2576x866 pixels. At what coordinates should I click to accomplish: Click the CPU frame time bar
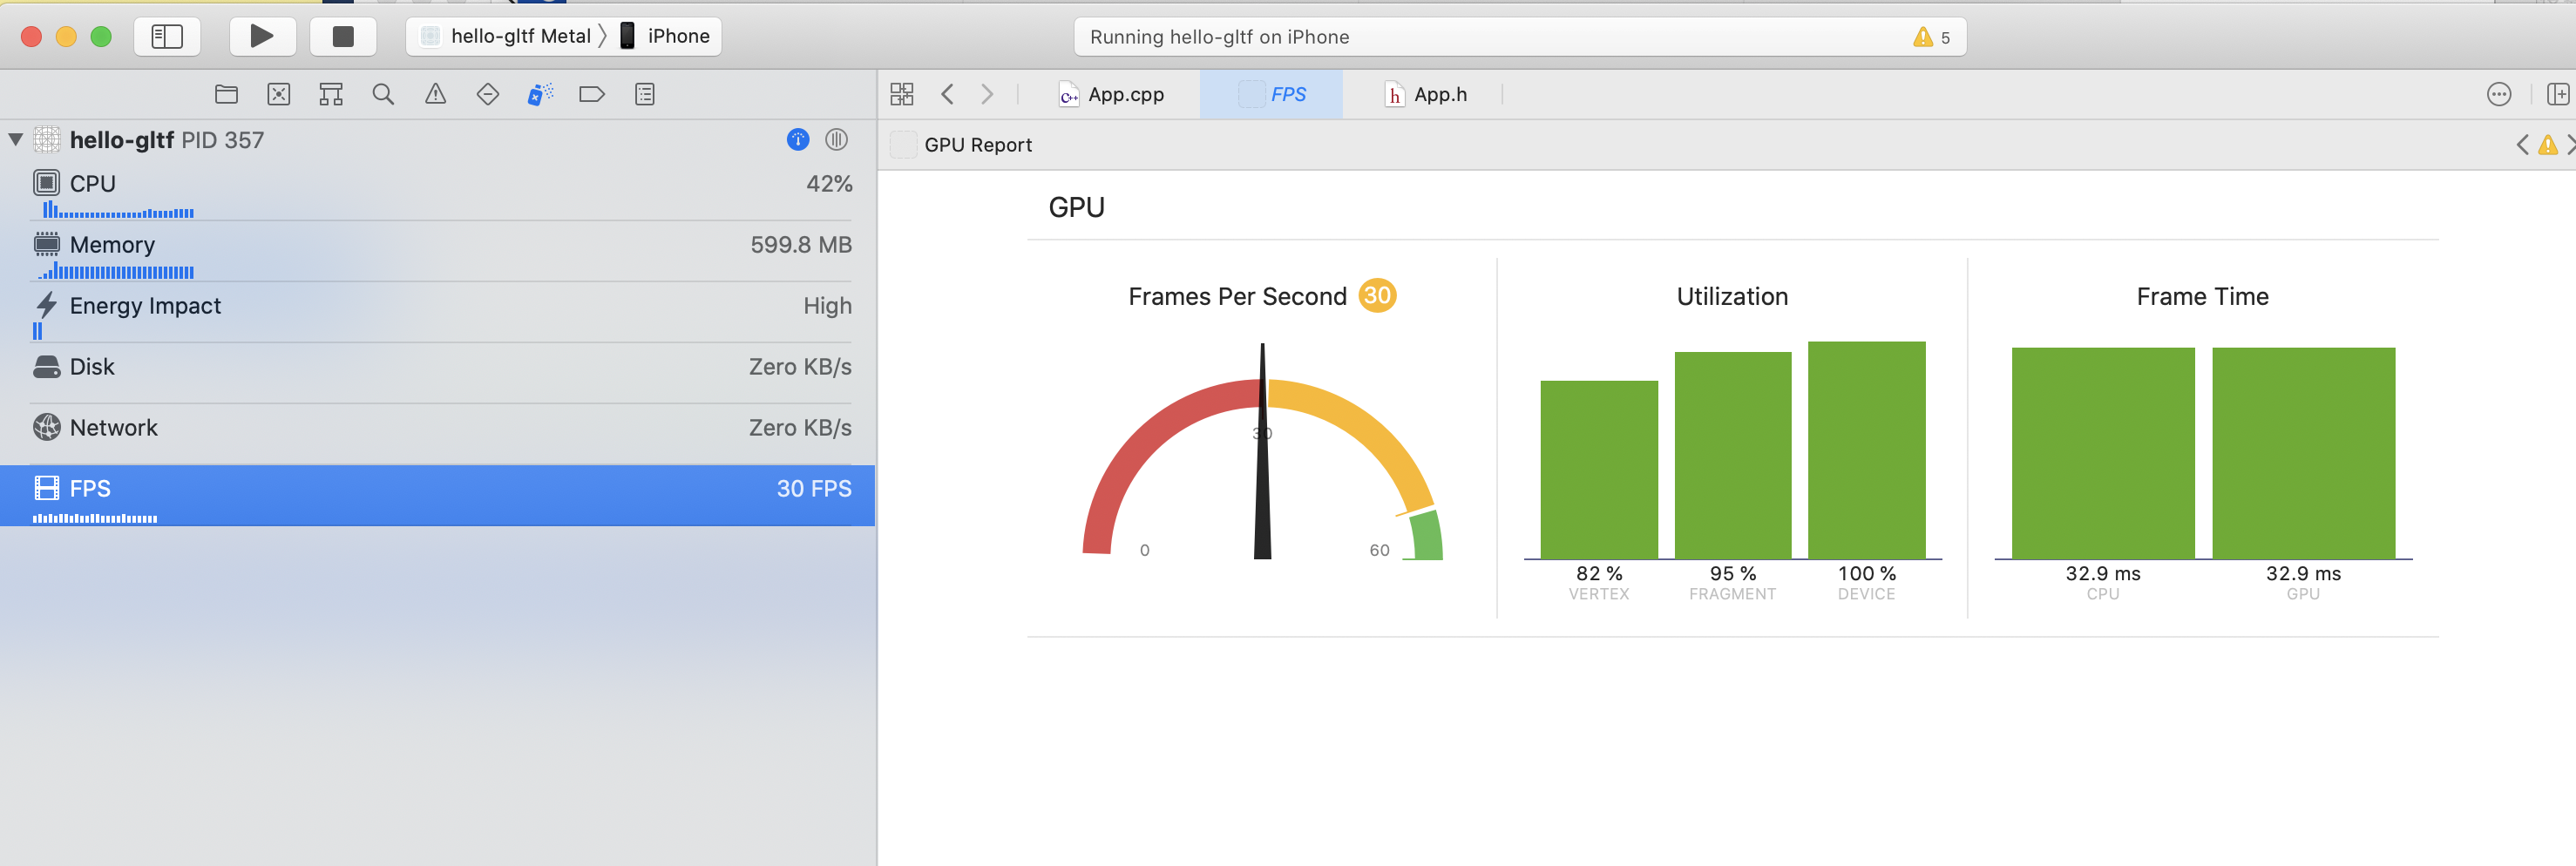(2103, 453)
